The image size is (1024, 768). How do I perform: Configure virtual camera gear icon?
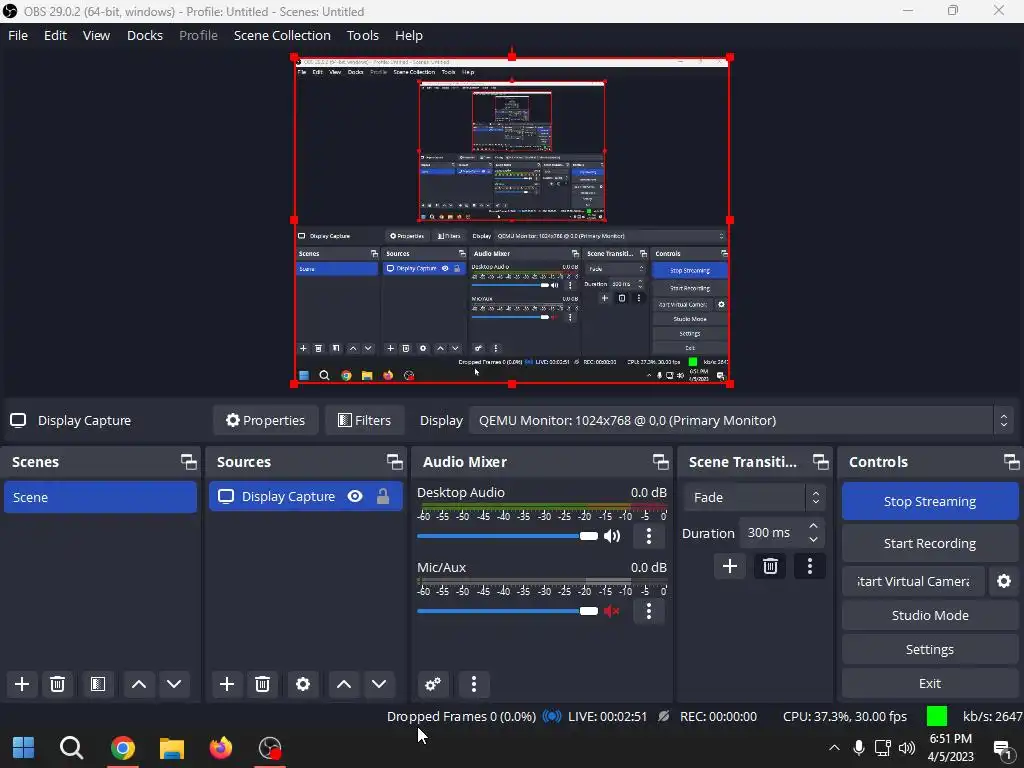click(x=1004, y=581)
